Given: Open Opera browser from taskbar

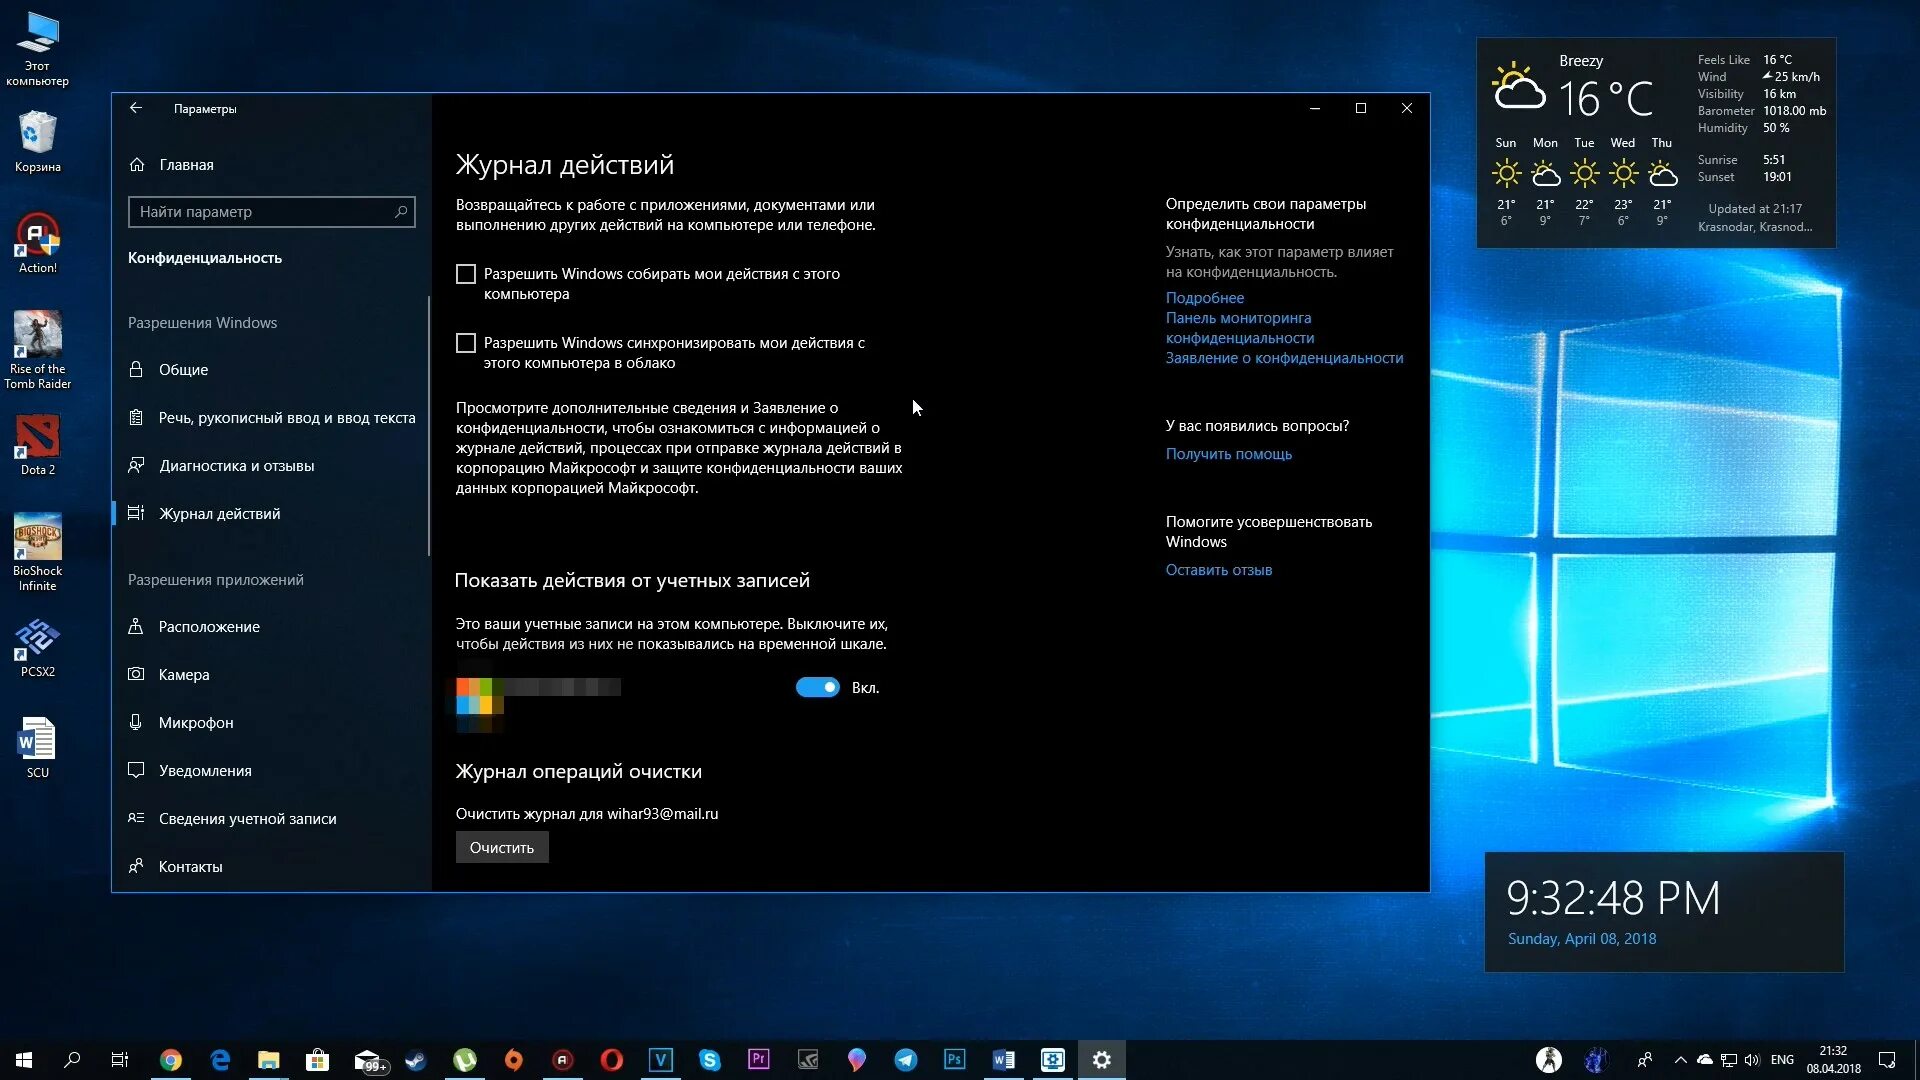Looking at the screenshot, I should point(612,1059).
